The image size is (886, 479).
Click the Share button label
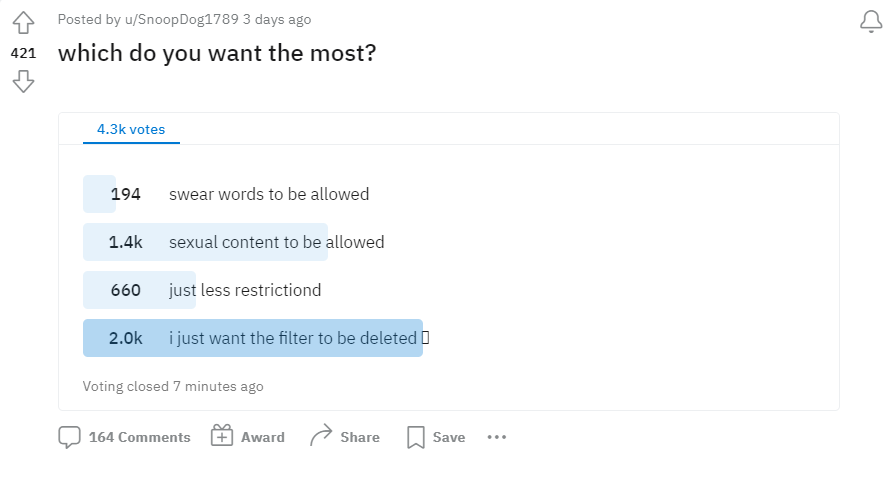360,437
